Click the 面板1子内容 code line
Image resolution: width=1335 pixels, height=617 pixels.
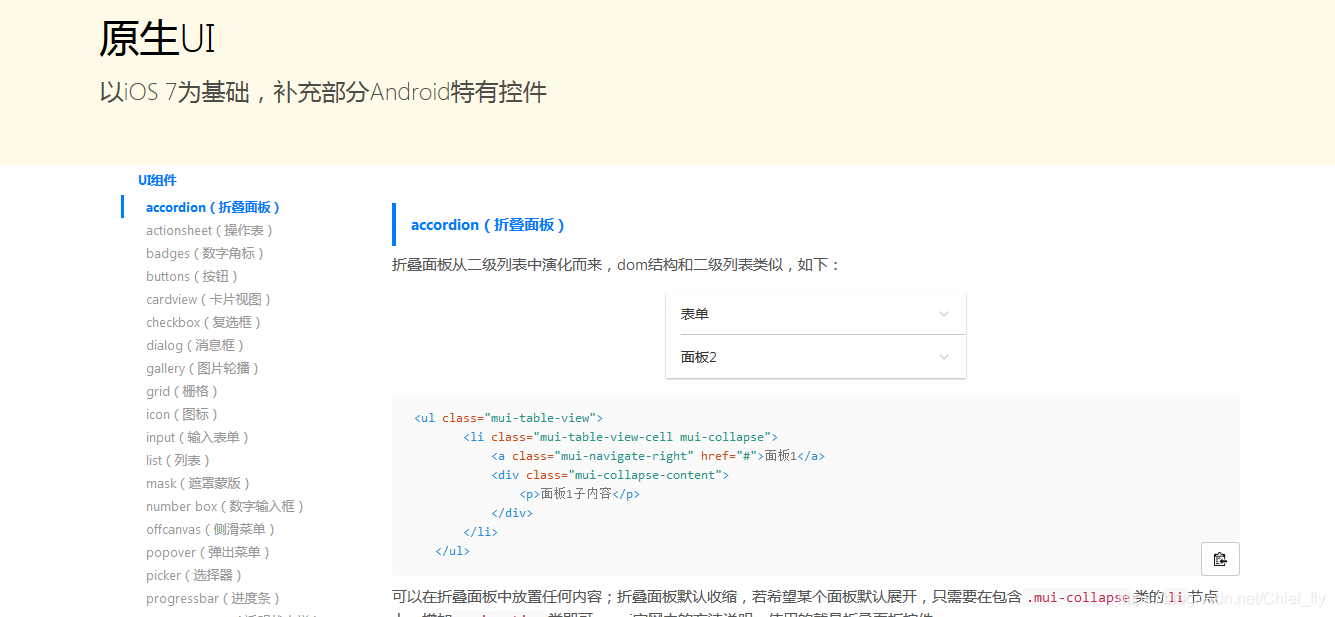[x=579, y=494]
